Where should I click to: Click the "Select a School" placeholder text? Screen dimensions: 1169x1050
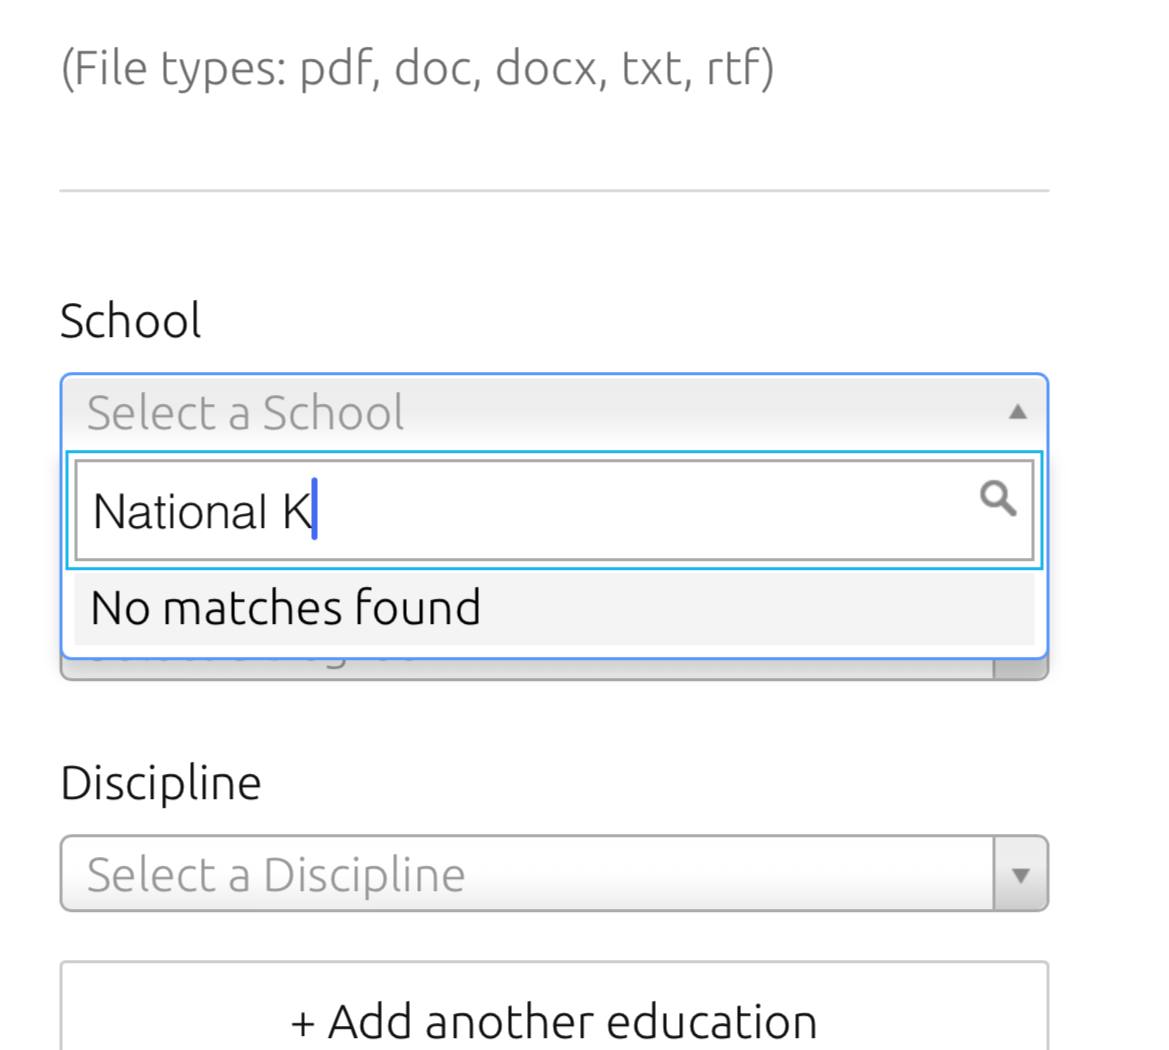(245, 412)
